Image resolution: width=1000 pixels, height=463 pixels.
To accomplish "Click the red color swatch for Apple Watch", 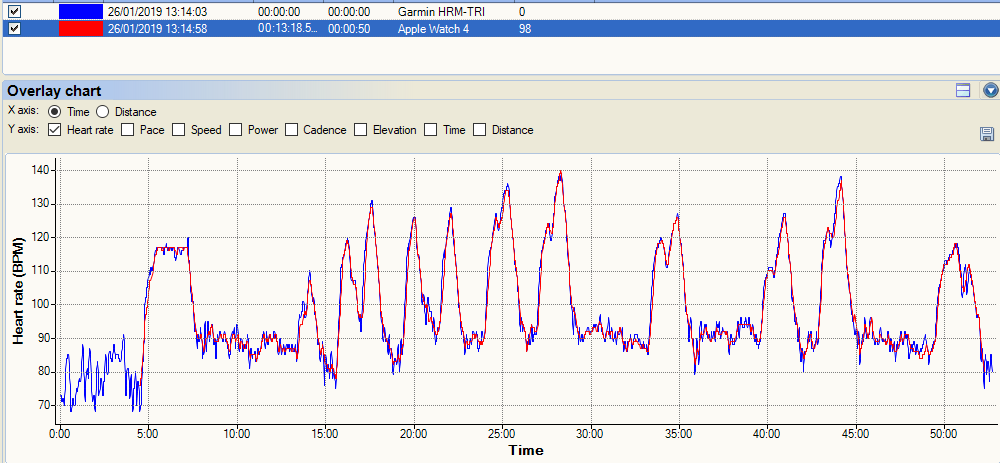I will [x=80, y=28].
